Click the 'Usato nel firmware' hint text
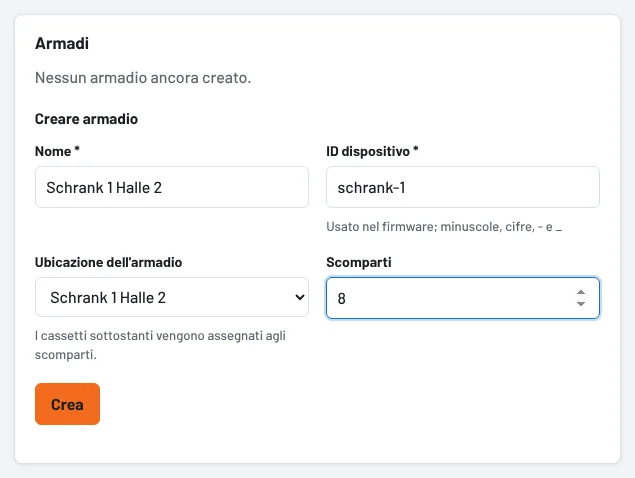 444,226
